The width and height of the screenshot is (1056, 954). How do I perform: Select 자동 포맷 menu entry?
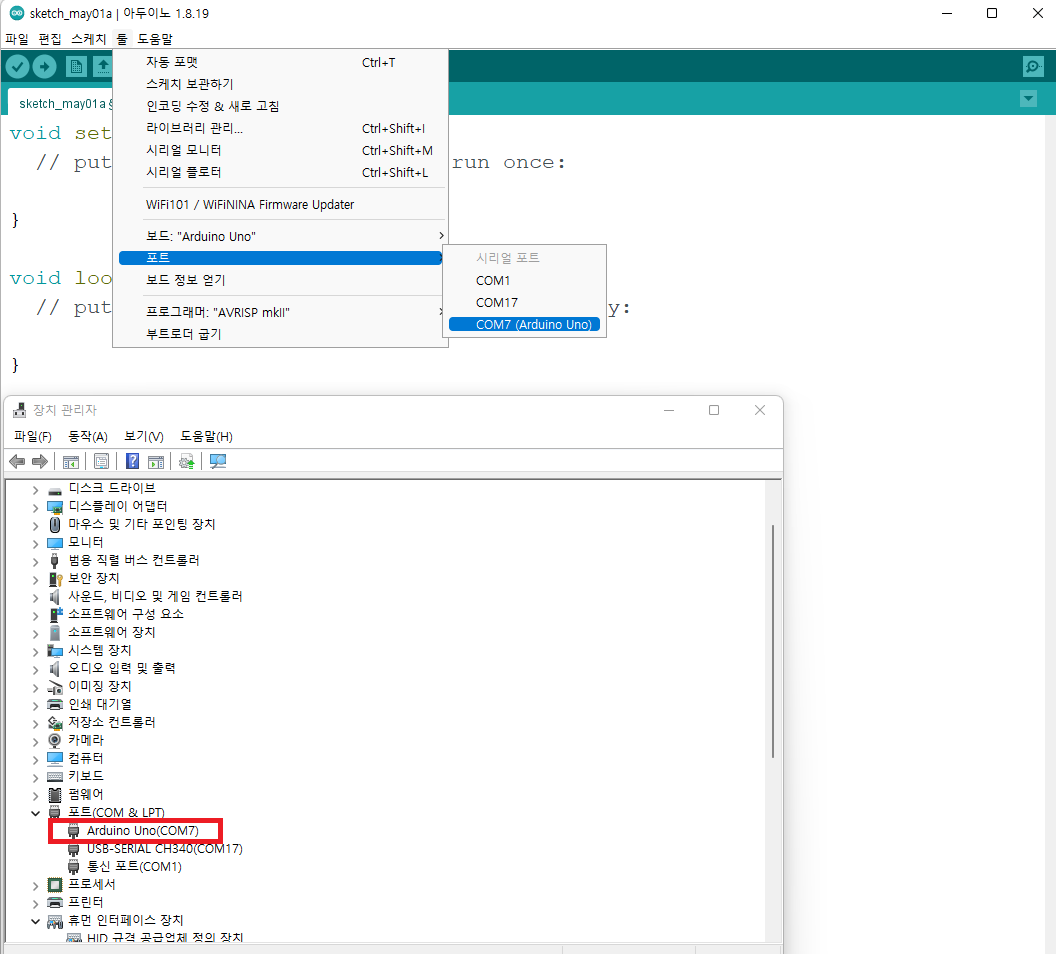coord(280,62)
